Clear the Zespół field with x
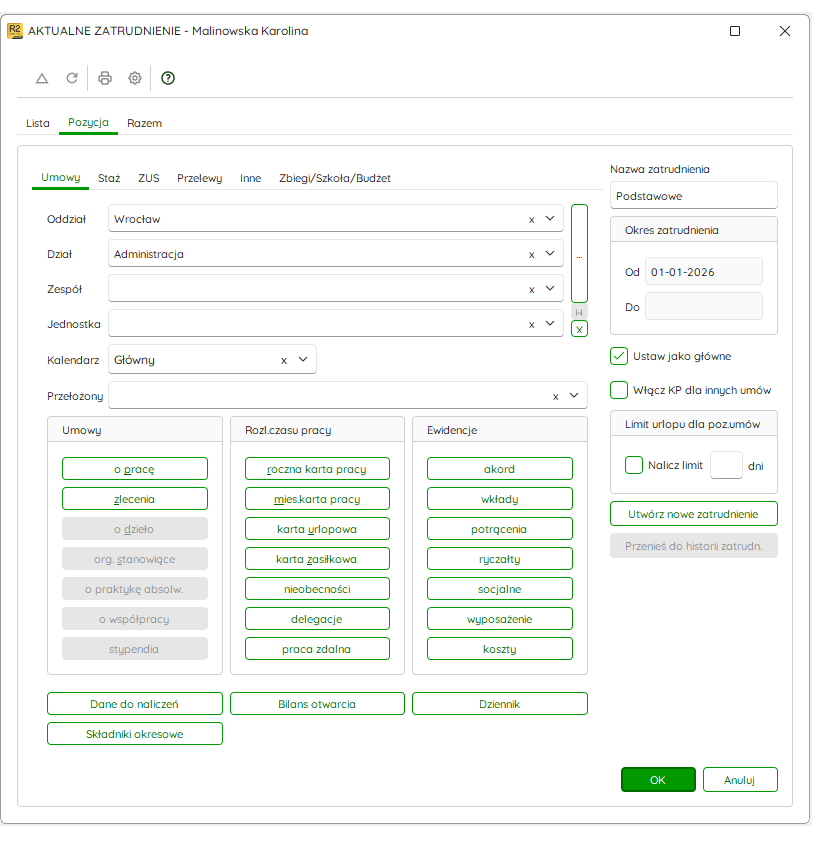 coord(531,290)
